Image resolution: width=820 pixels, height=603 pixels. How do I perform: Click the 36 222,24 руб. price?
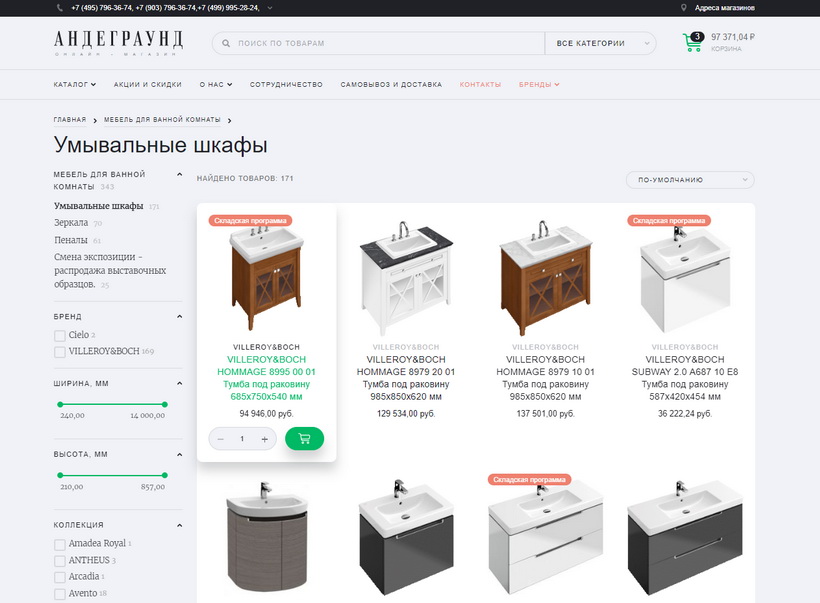685,414
